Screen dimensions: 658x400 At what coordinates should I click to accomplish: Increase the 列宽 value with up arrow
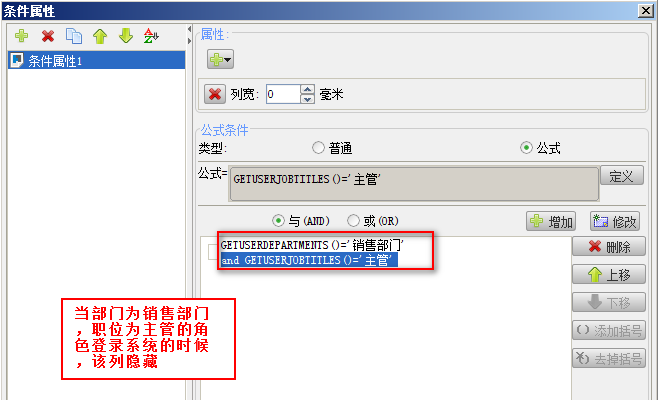tap(308, 89)
